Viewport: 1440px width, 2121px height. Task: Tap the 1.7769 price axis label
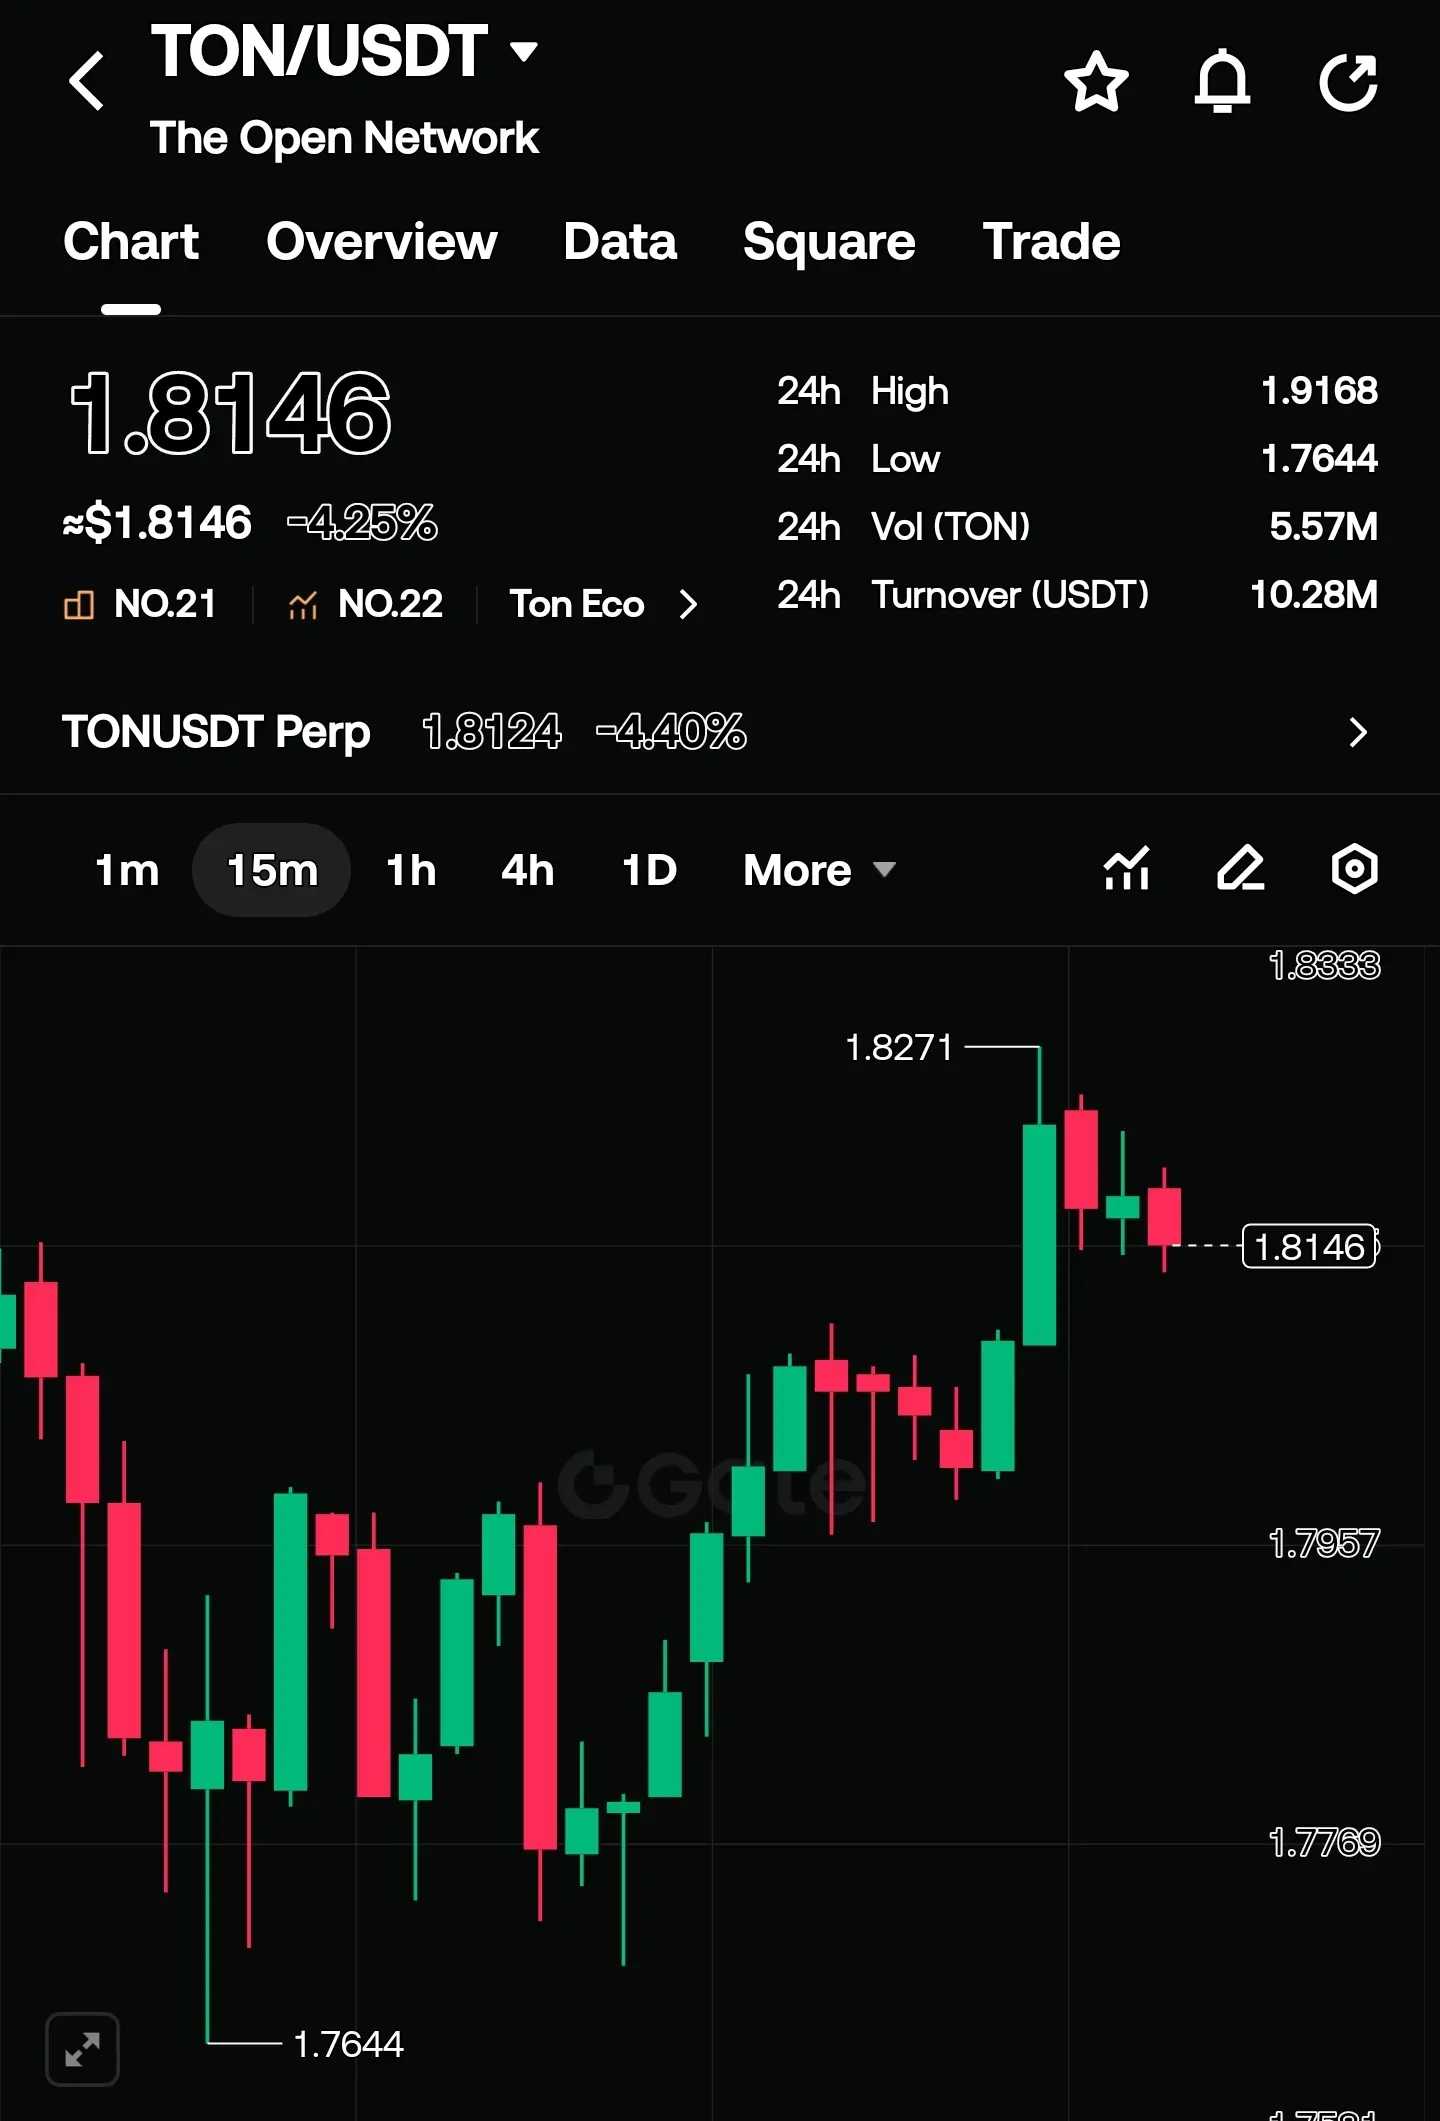[x=1324, y=1842]
